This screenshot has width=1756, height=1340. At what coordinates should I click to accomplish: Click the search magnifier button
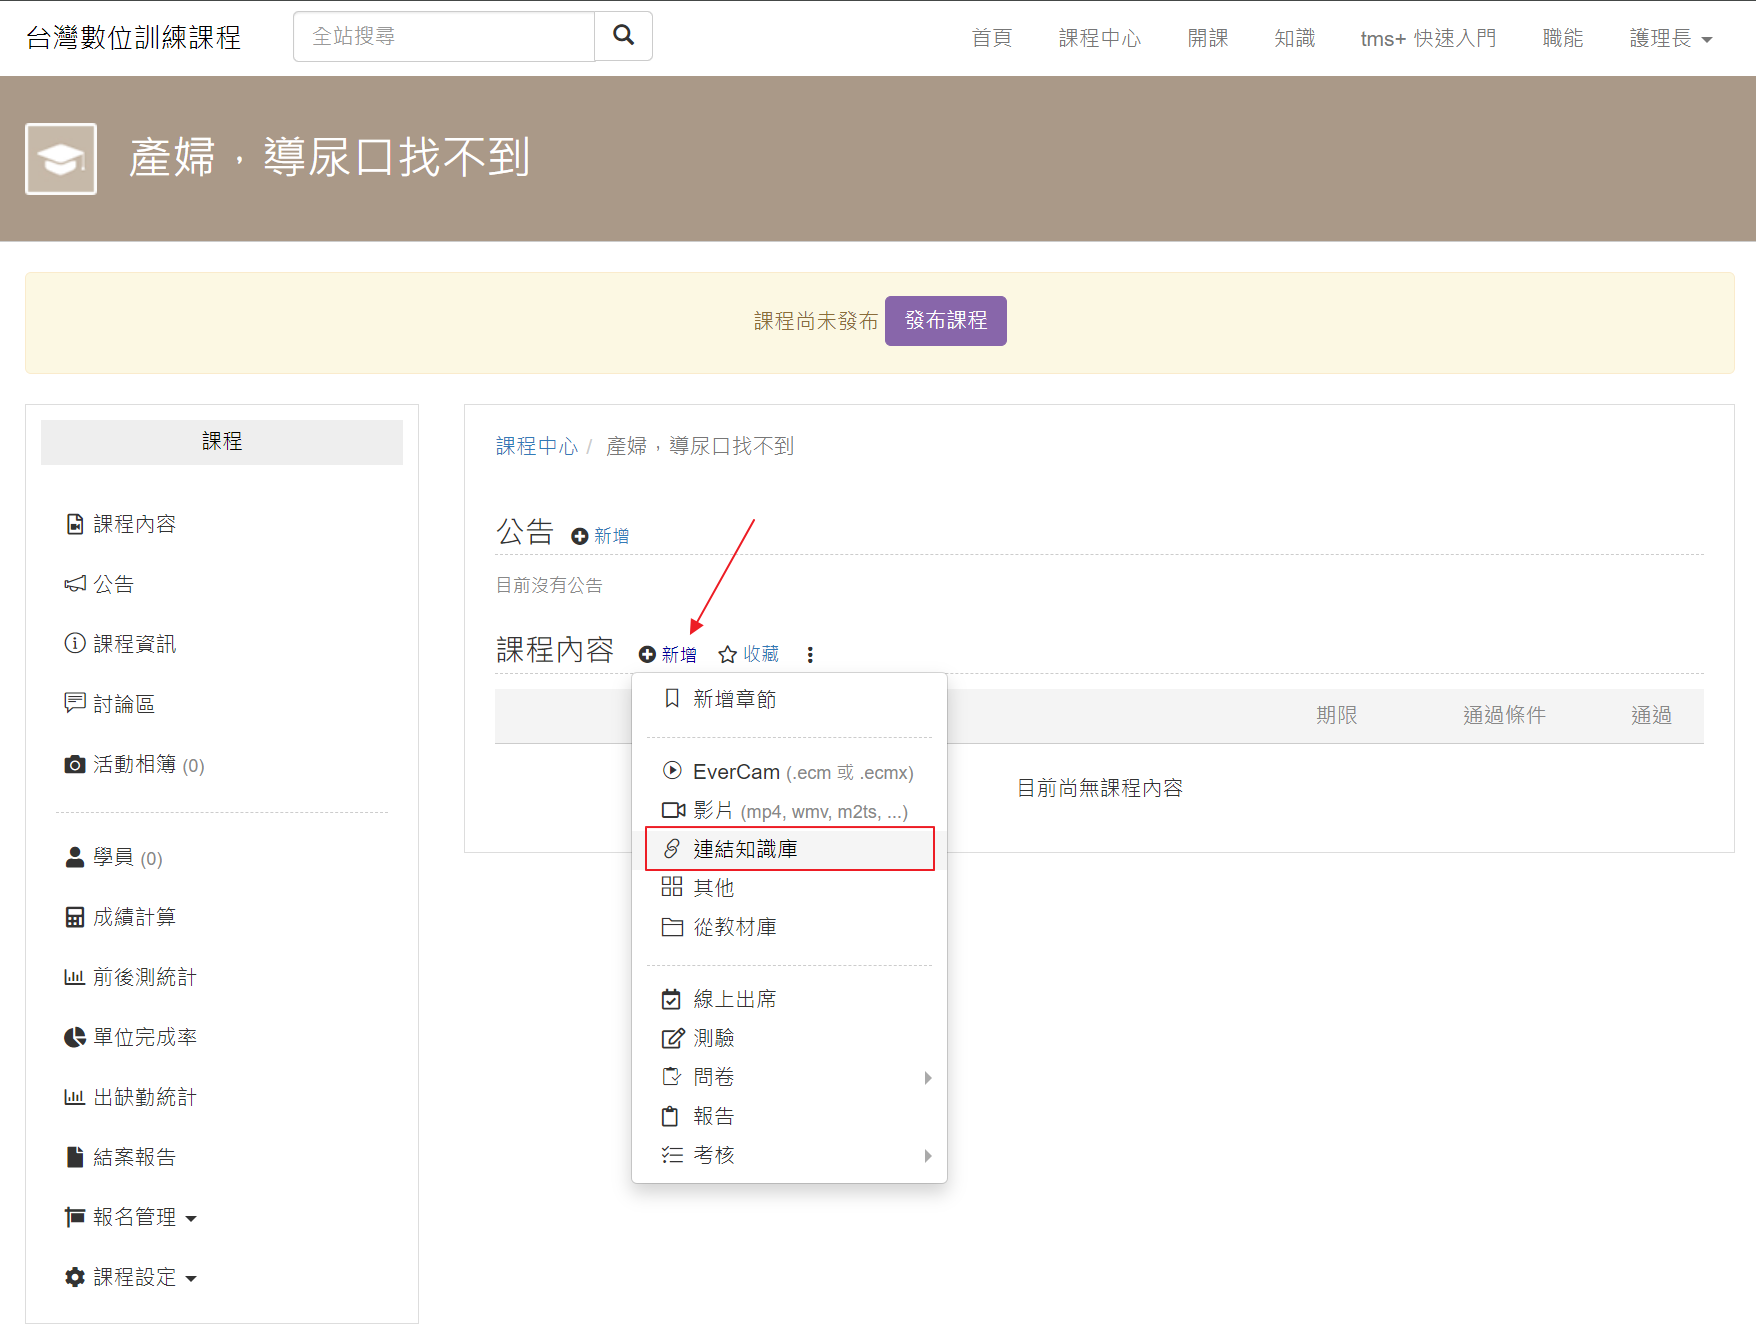point(623,36)
